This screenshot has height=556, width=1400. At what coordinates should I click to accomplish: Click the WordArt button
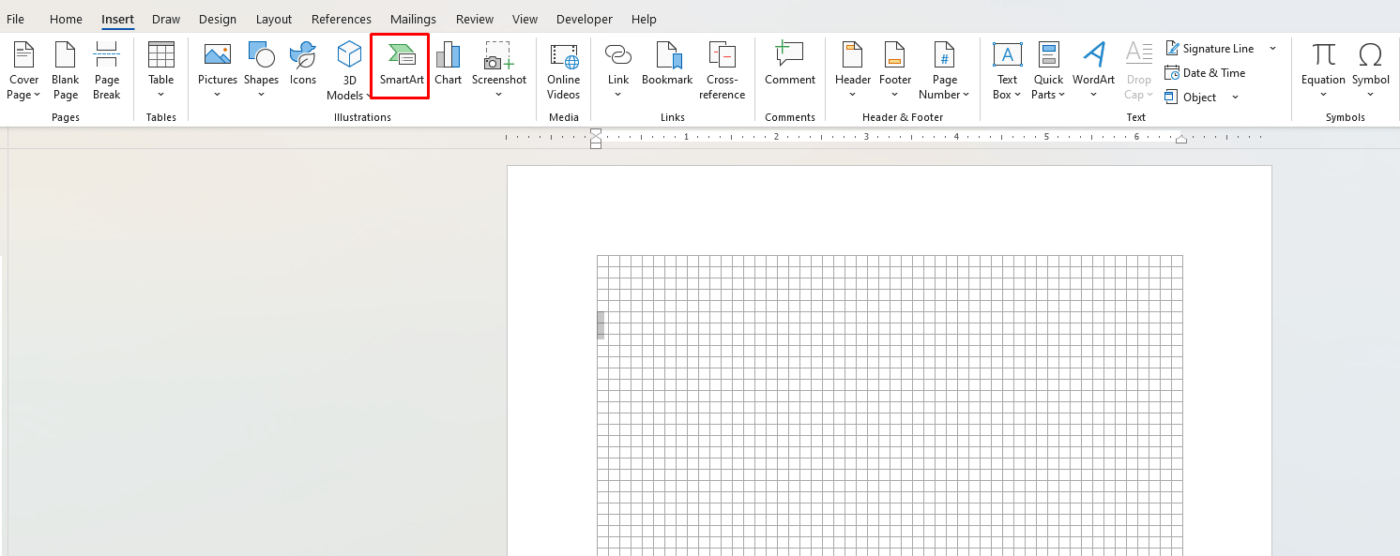point(1093,64)
